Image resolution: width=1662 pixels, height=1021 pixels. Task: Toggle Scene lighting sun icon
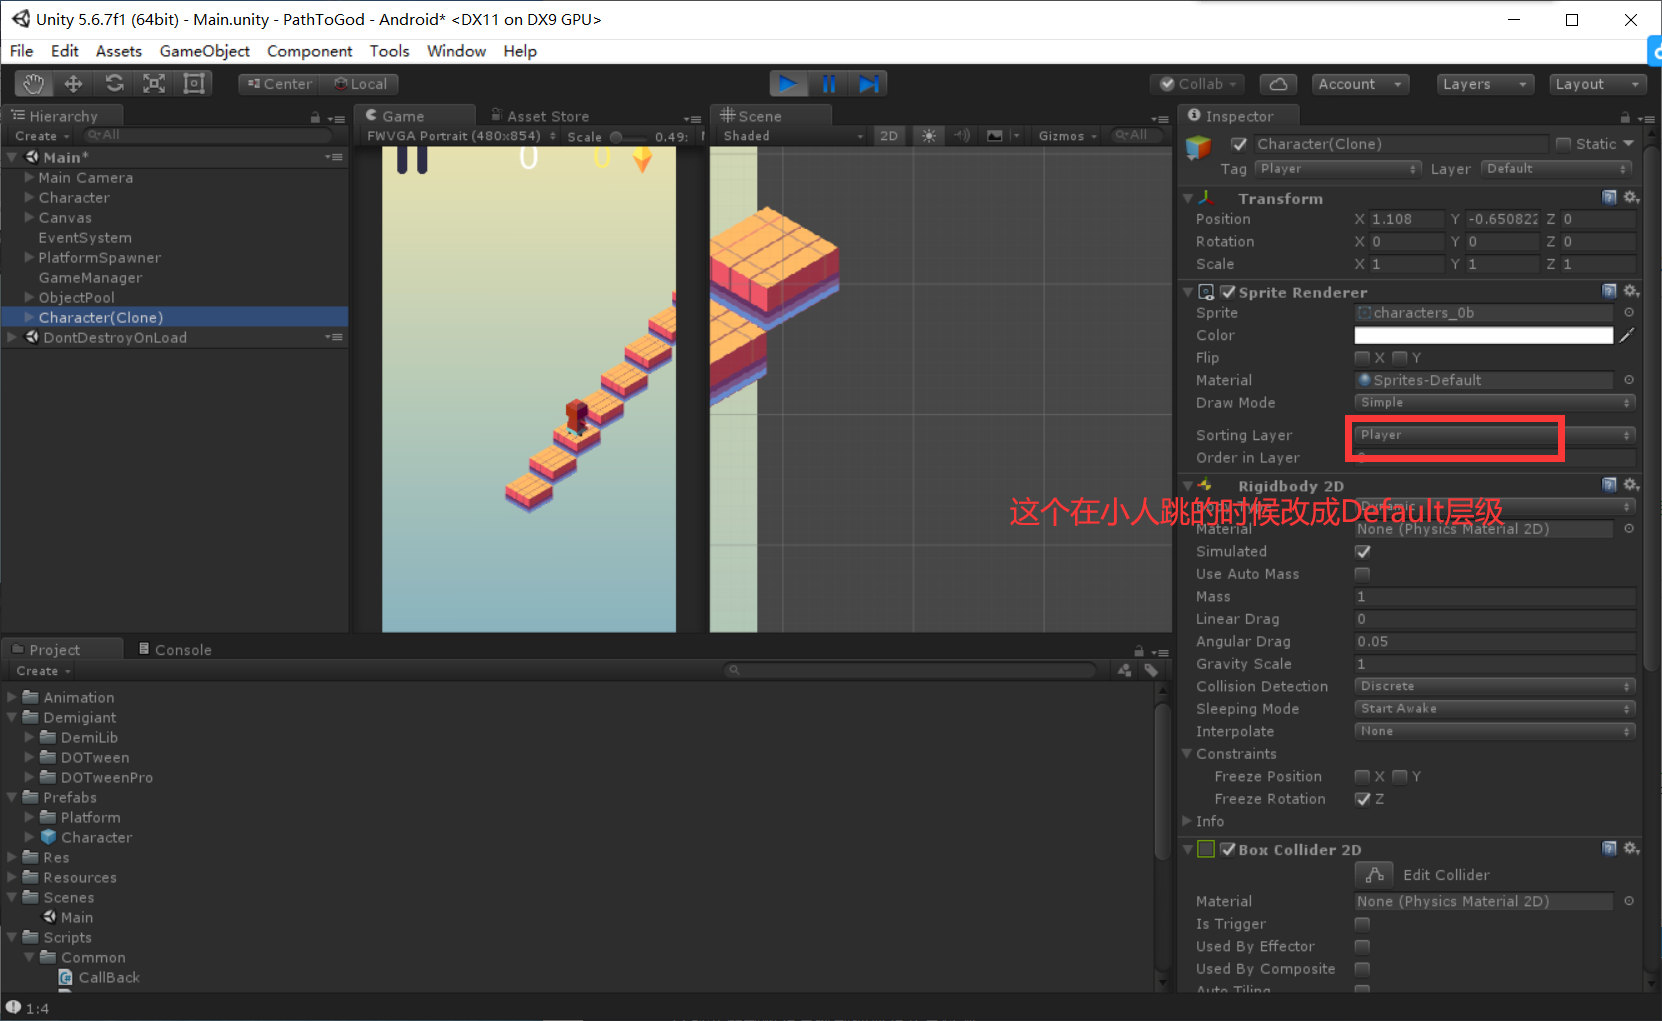click(x=929, y=136)
